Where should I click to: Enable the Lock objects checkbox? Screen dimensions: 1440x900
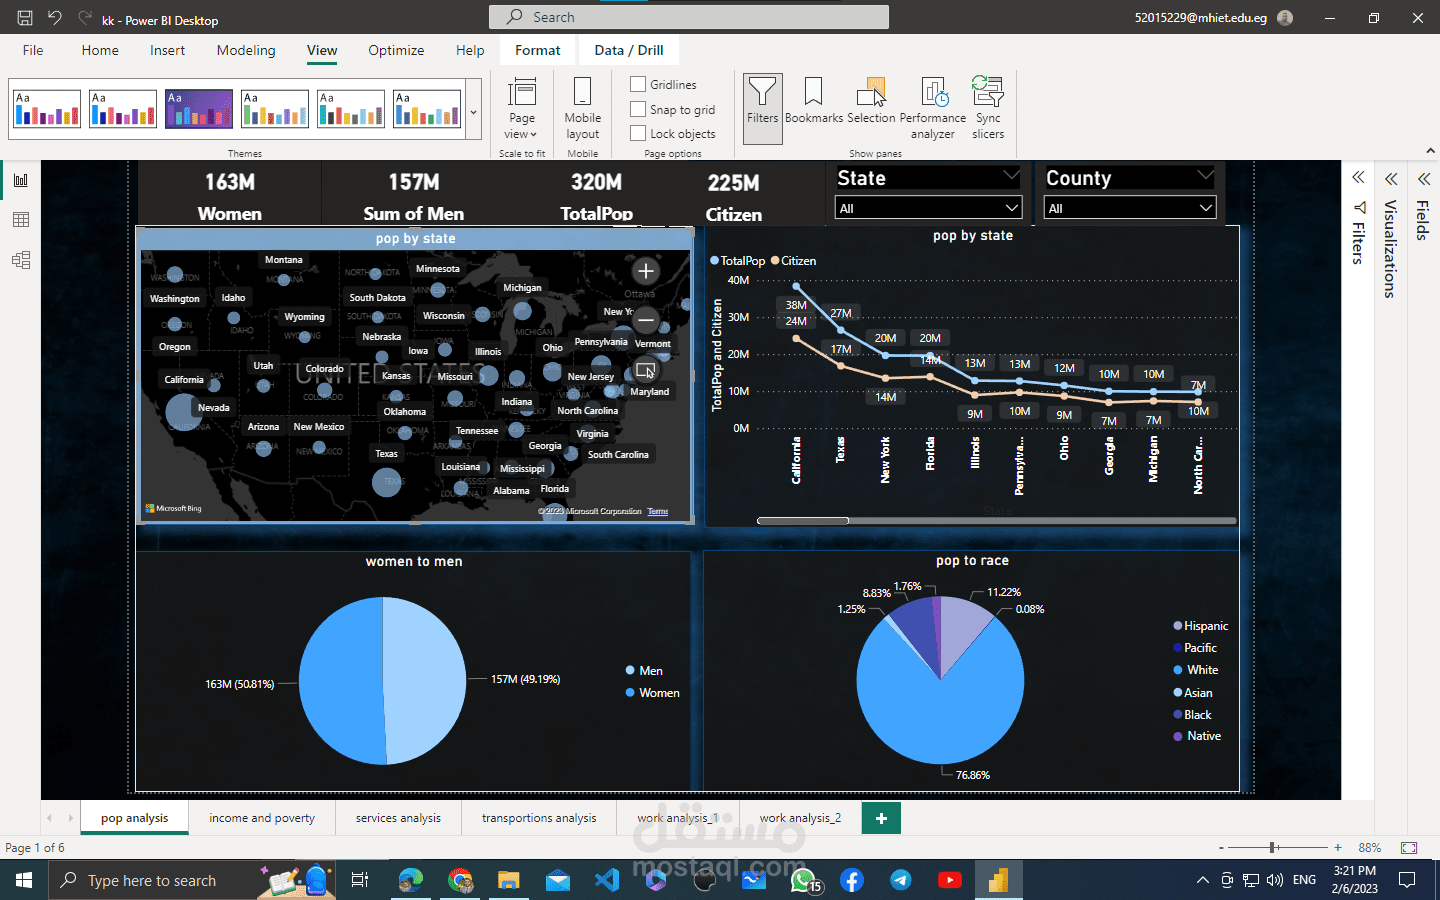coord(638,133)
